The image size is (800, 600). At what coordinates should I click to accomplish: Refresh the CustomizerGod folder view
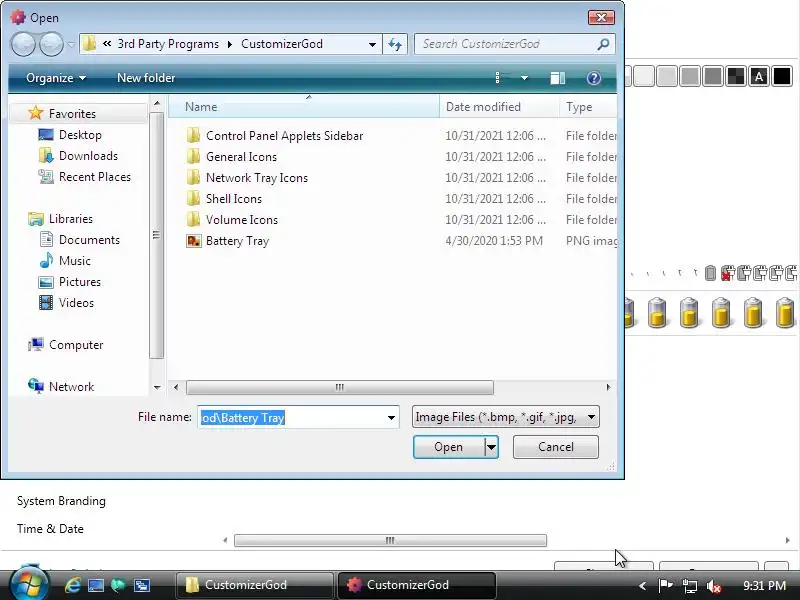(395, 44)
